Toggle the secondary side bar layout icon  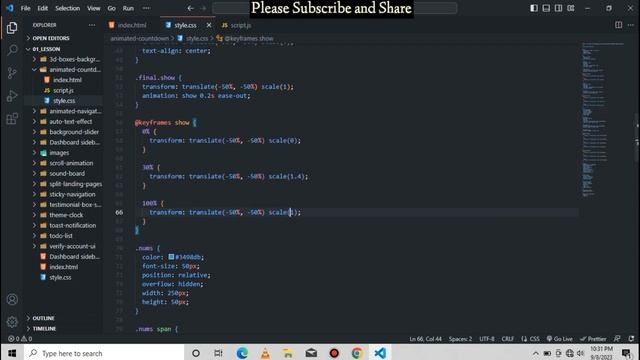(558, 8)
